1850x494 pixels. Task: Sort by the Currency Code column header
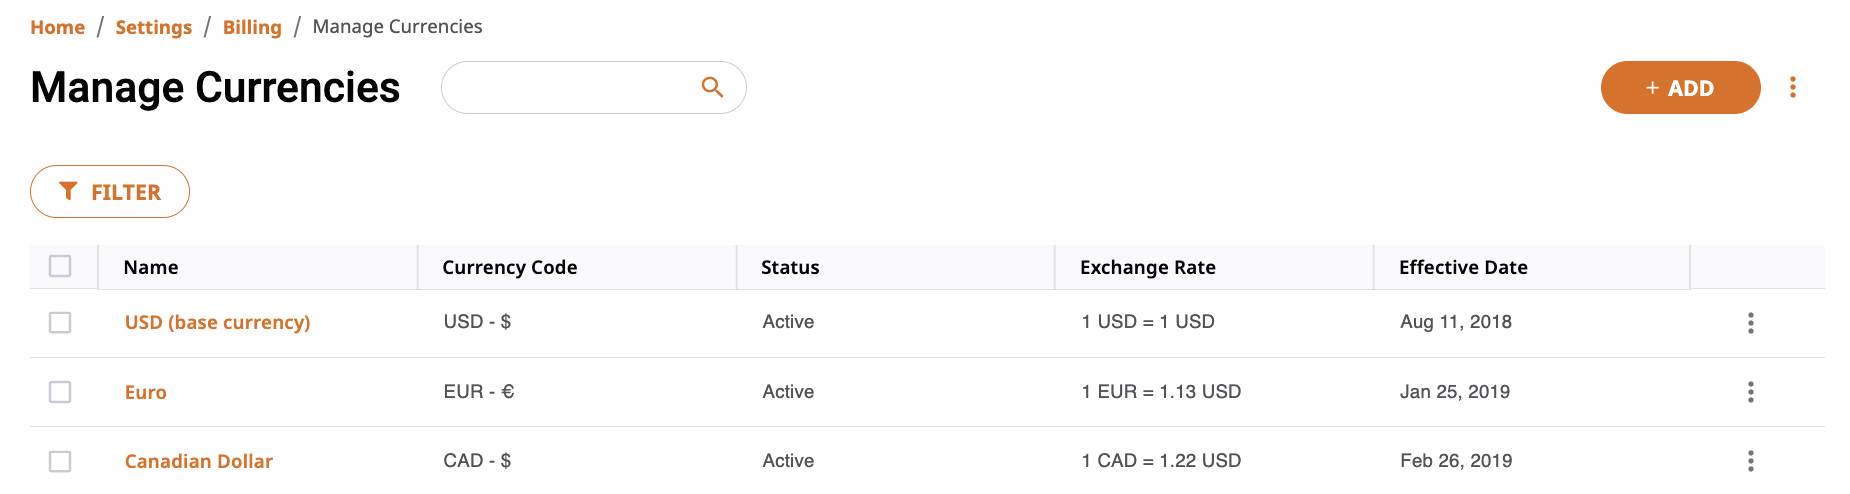[510, 267]
